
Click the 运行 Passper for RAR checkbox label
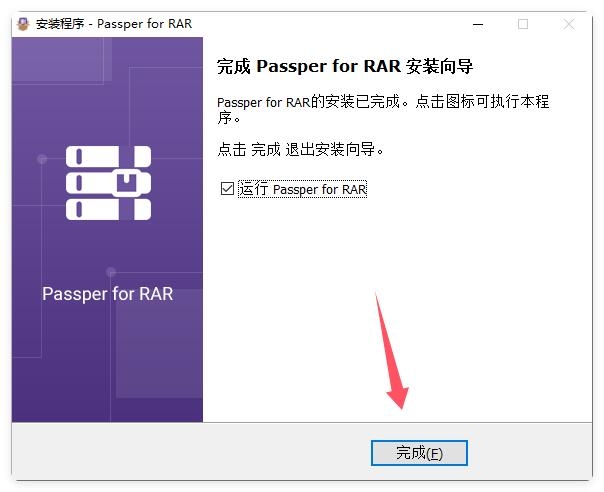pos(302,189)
